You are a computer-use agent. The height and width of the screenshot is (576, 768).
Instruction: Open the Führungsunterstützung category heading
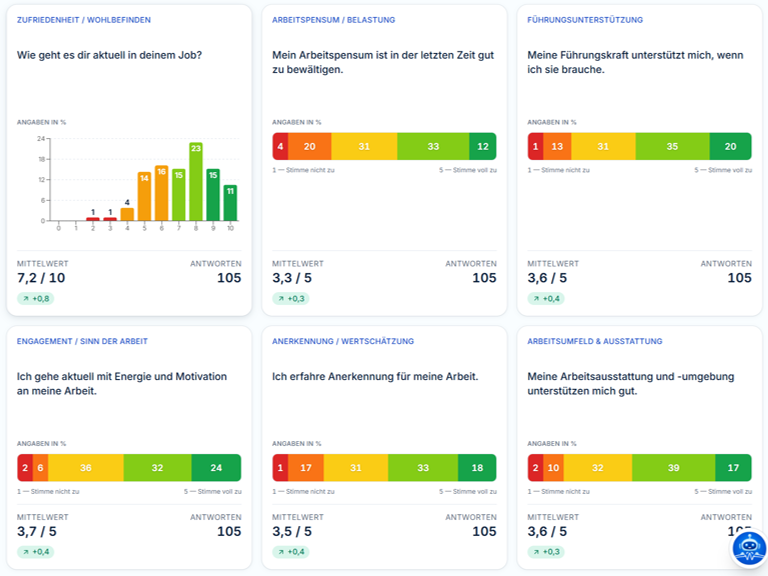tap(585, 20)
